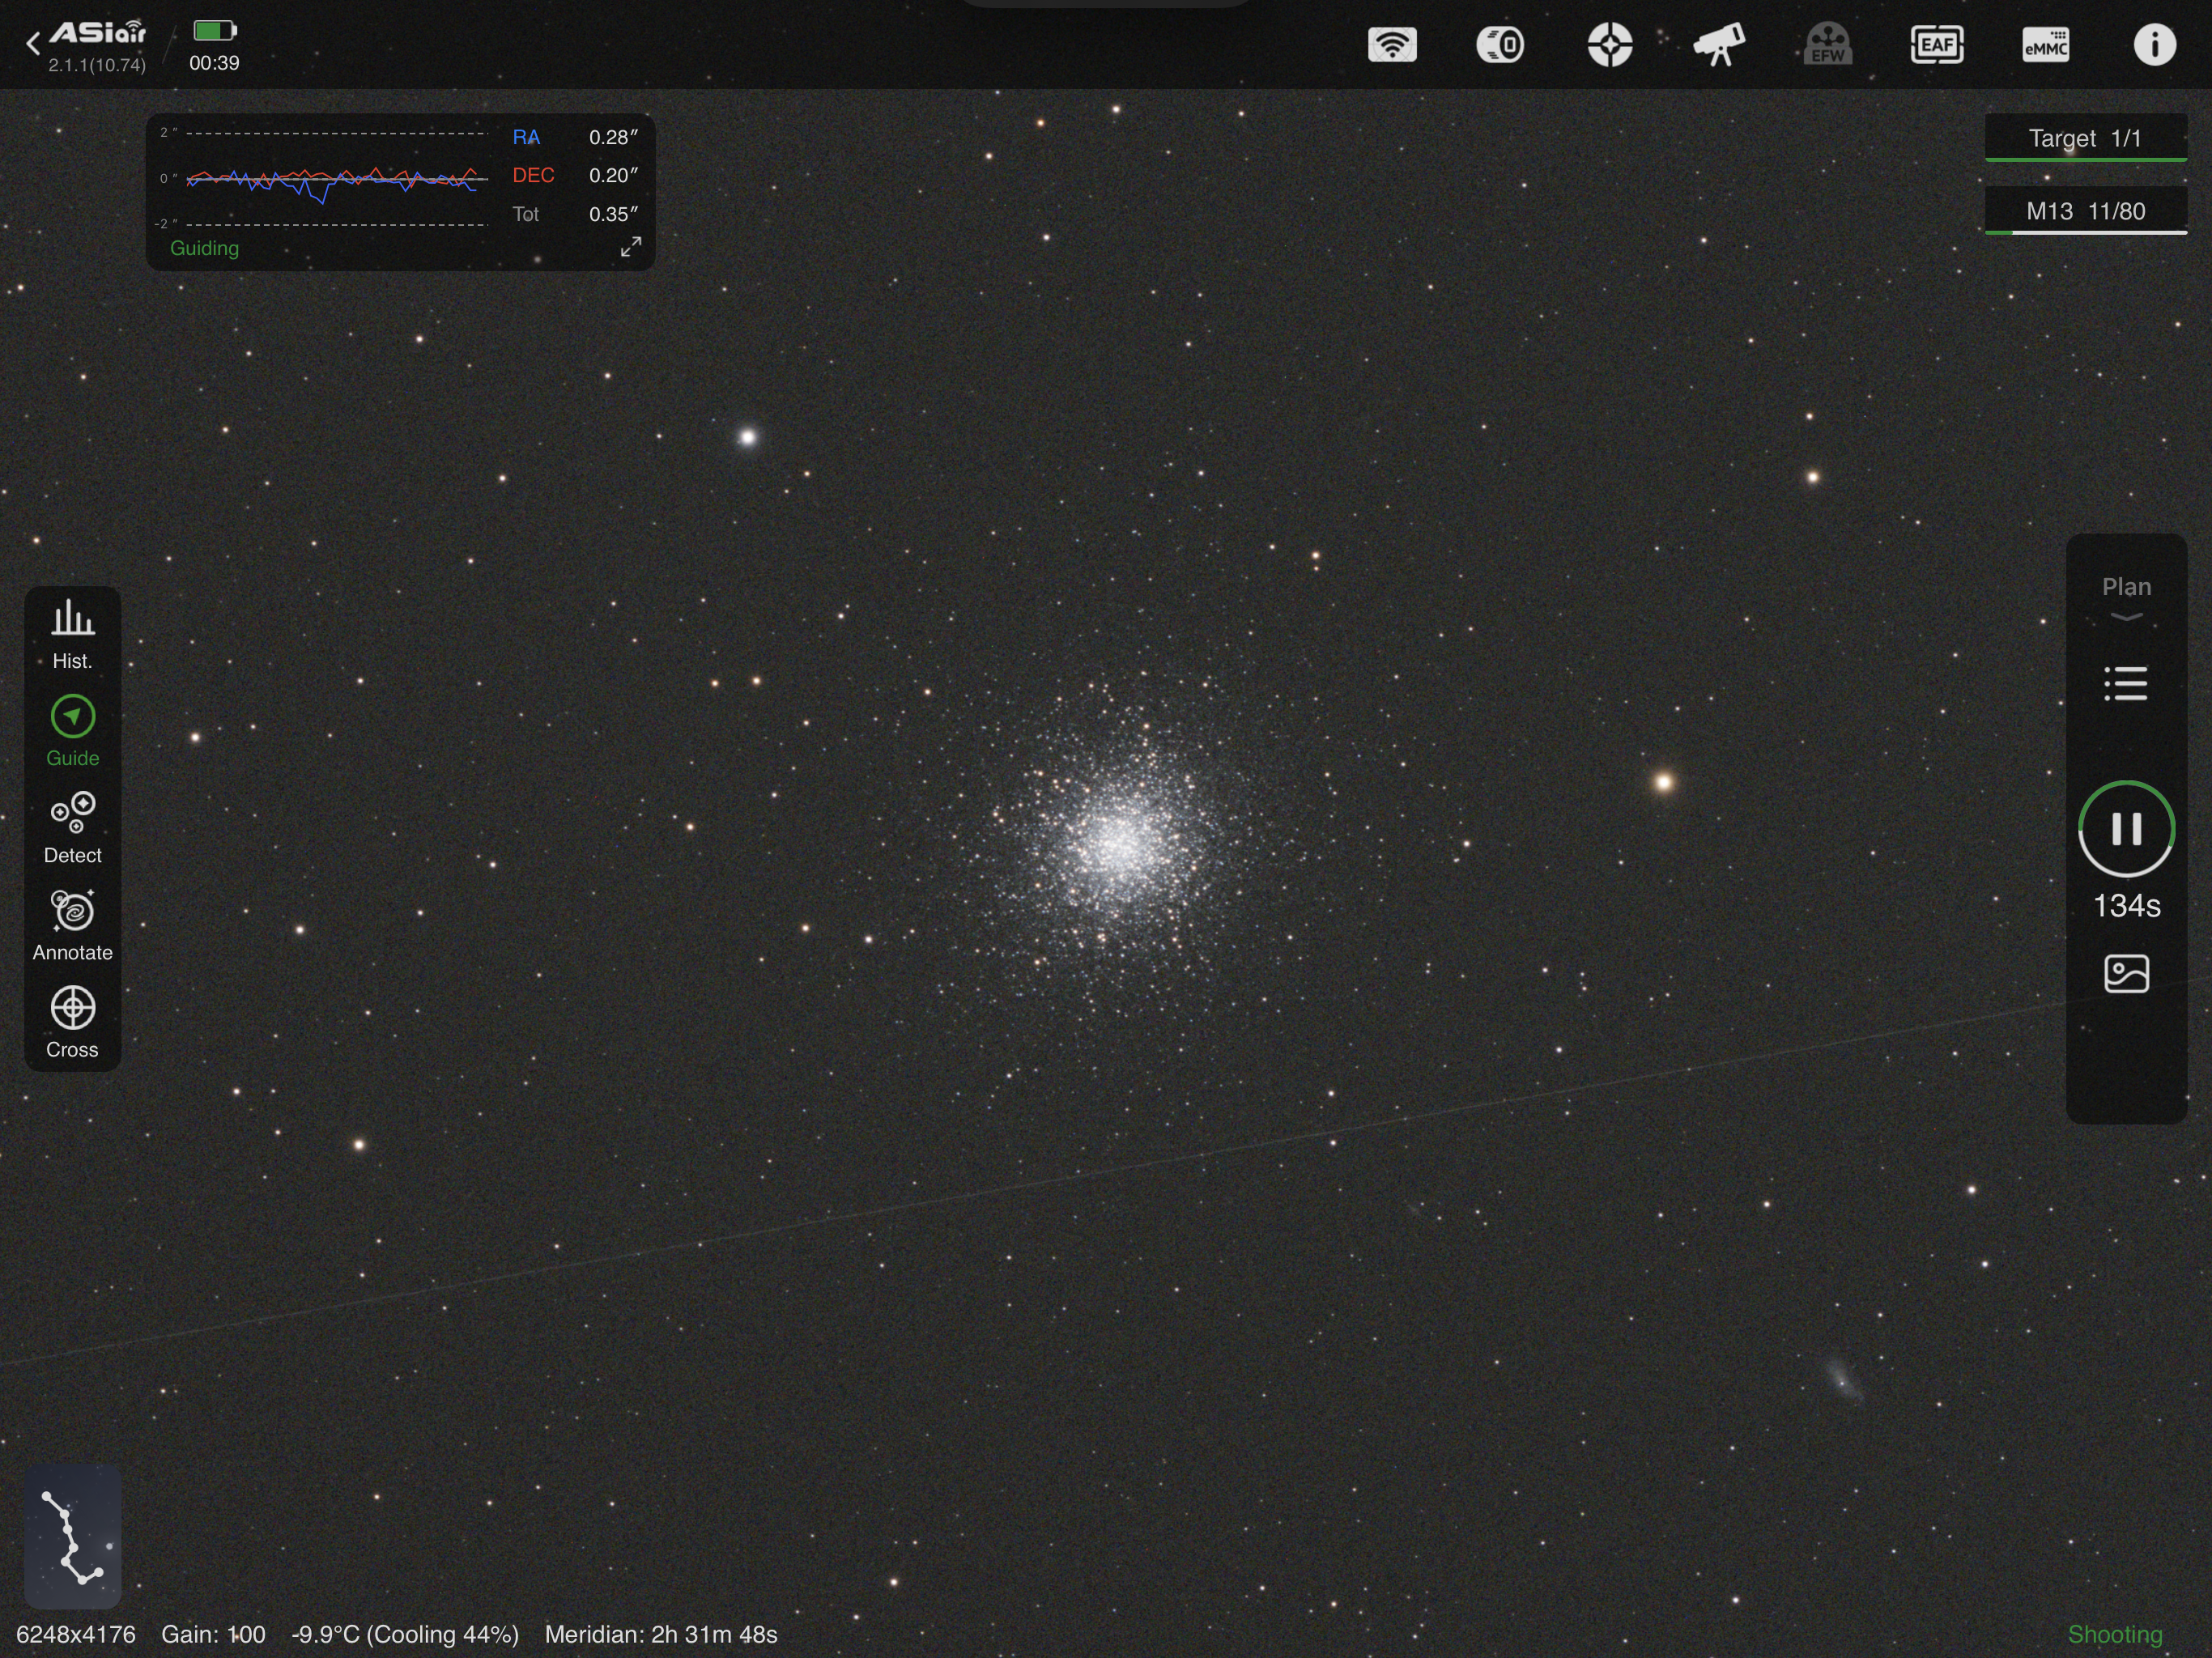Open EAF focuser settings

[1937, 45]
